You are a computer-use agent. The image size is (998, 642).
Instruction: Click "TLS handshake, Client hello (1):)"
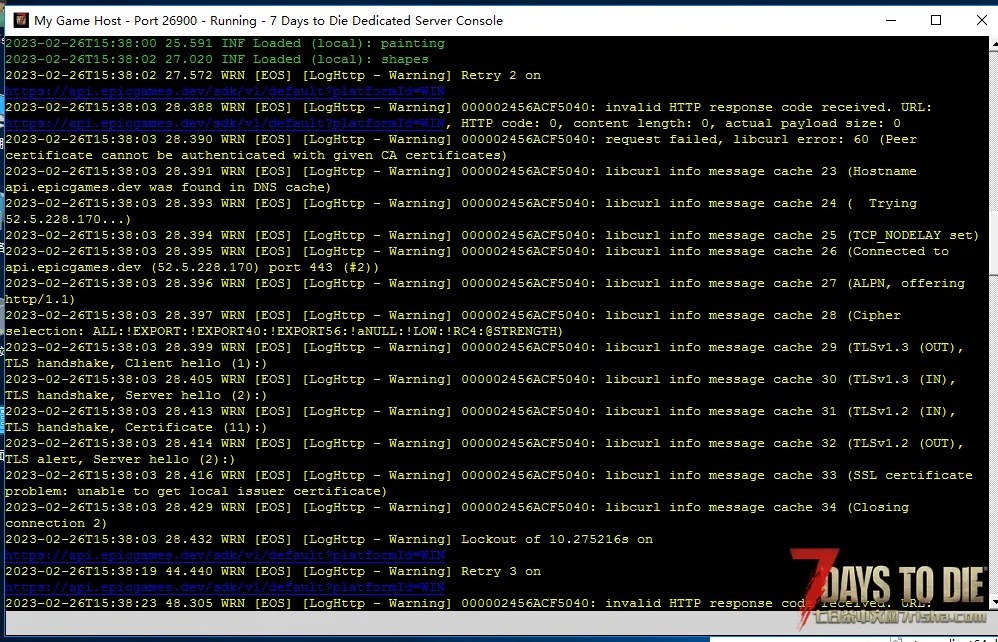pos(136,363)
